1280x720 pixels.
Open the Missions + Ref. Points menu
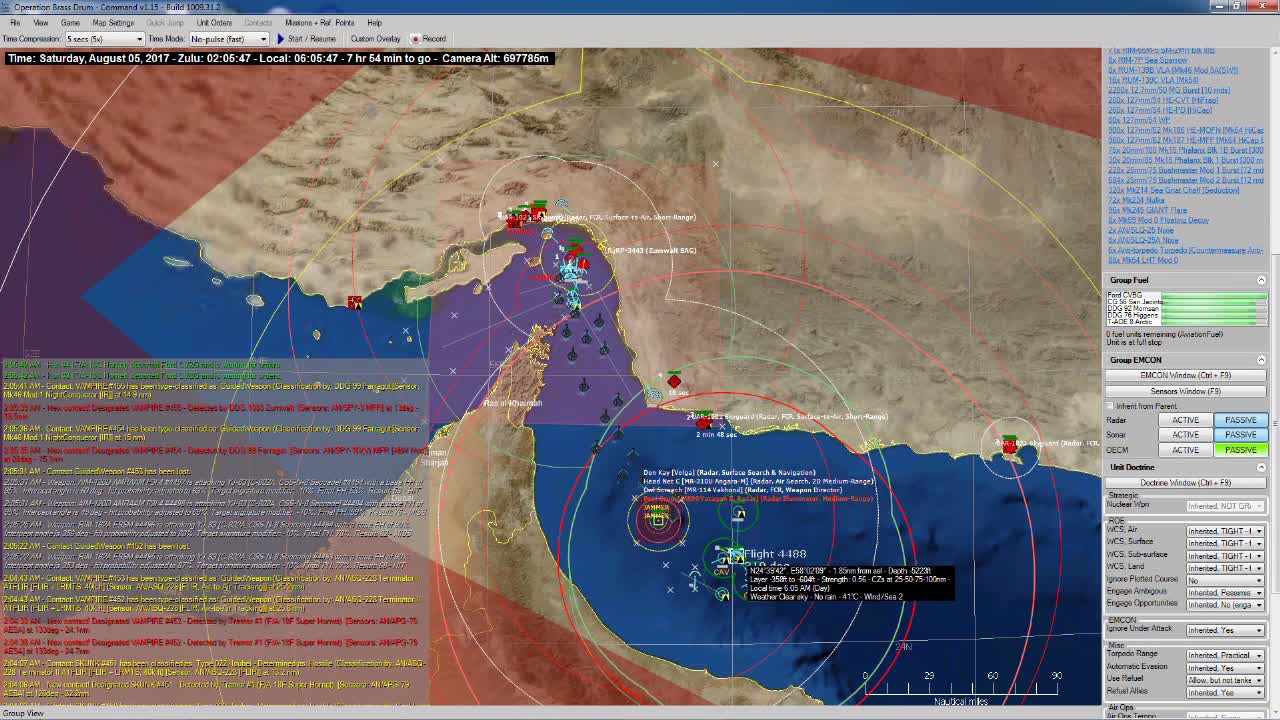[x=320, y=22]
